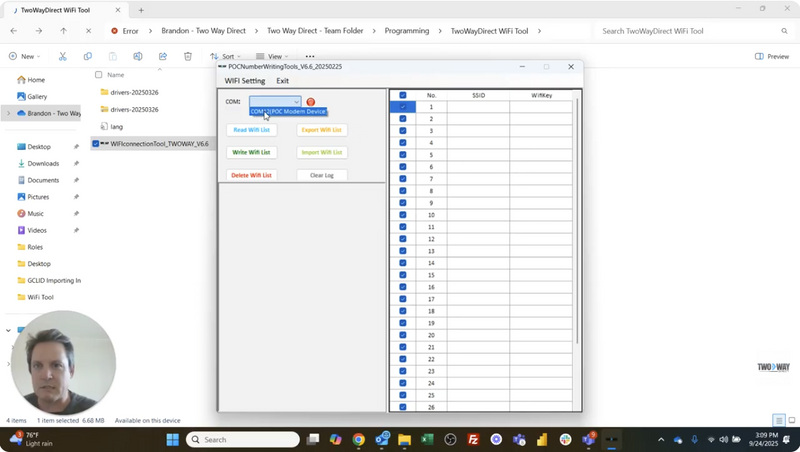This screenshot has height=452, width=800.
Task: Click the red COM connection status icon
Action: pyautogui.click(x=311, y=102)
